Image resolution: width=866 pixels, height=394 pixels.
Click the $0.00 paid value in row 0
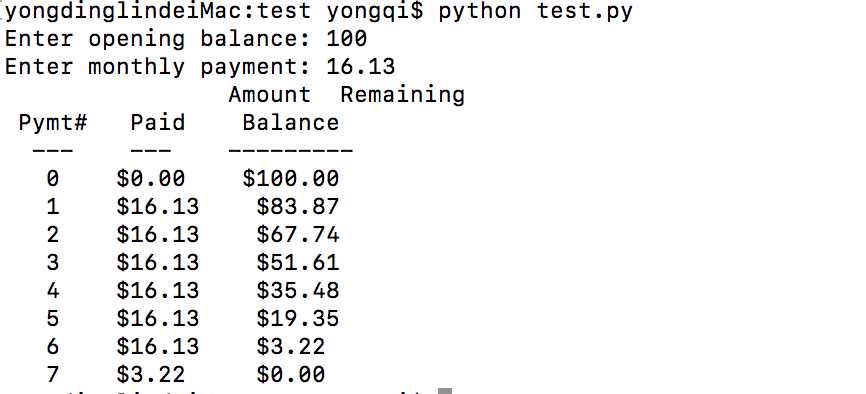click(150, 178)
